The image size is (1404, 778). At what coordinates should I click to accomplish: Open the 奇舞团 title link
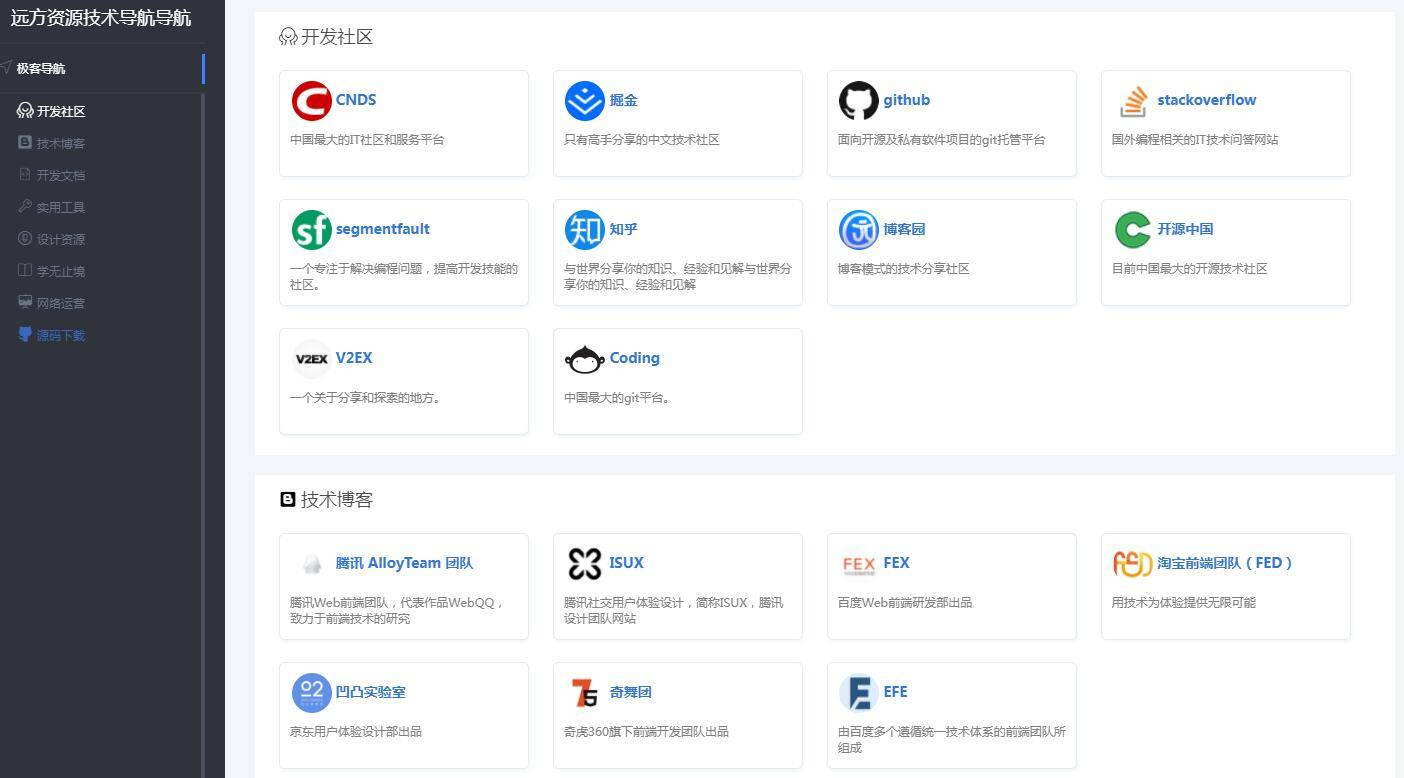coord(631,692)
